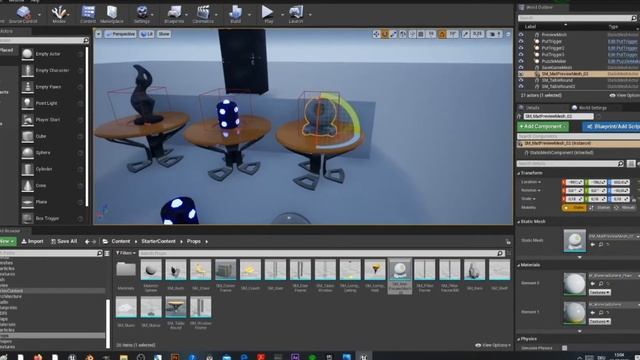The image size is (640, 360).
Task: Click the Build toolbar icon
Action: click(x=236, y=14)
